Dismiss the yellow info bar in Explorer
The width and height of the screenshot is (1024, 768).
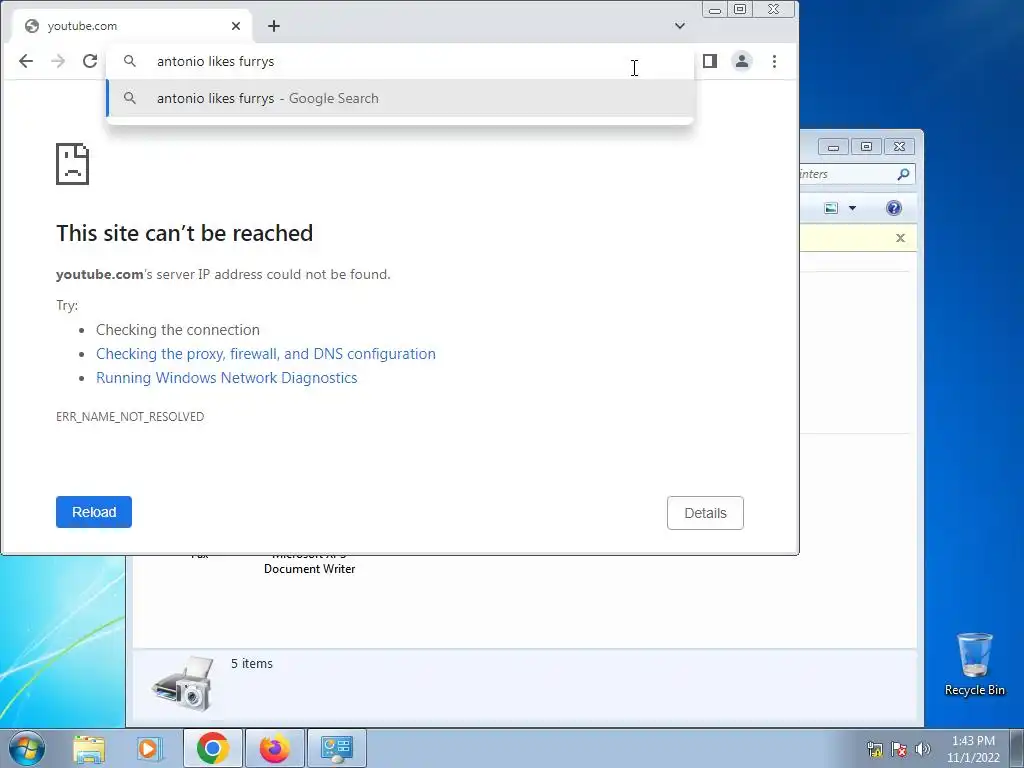click(x=901, y=238)
